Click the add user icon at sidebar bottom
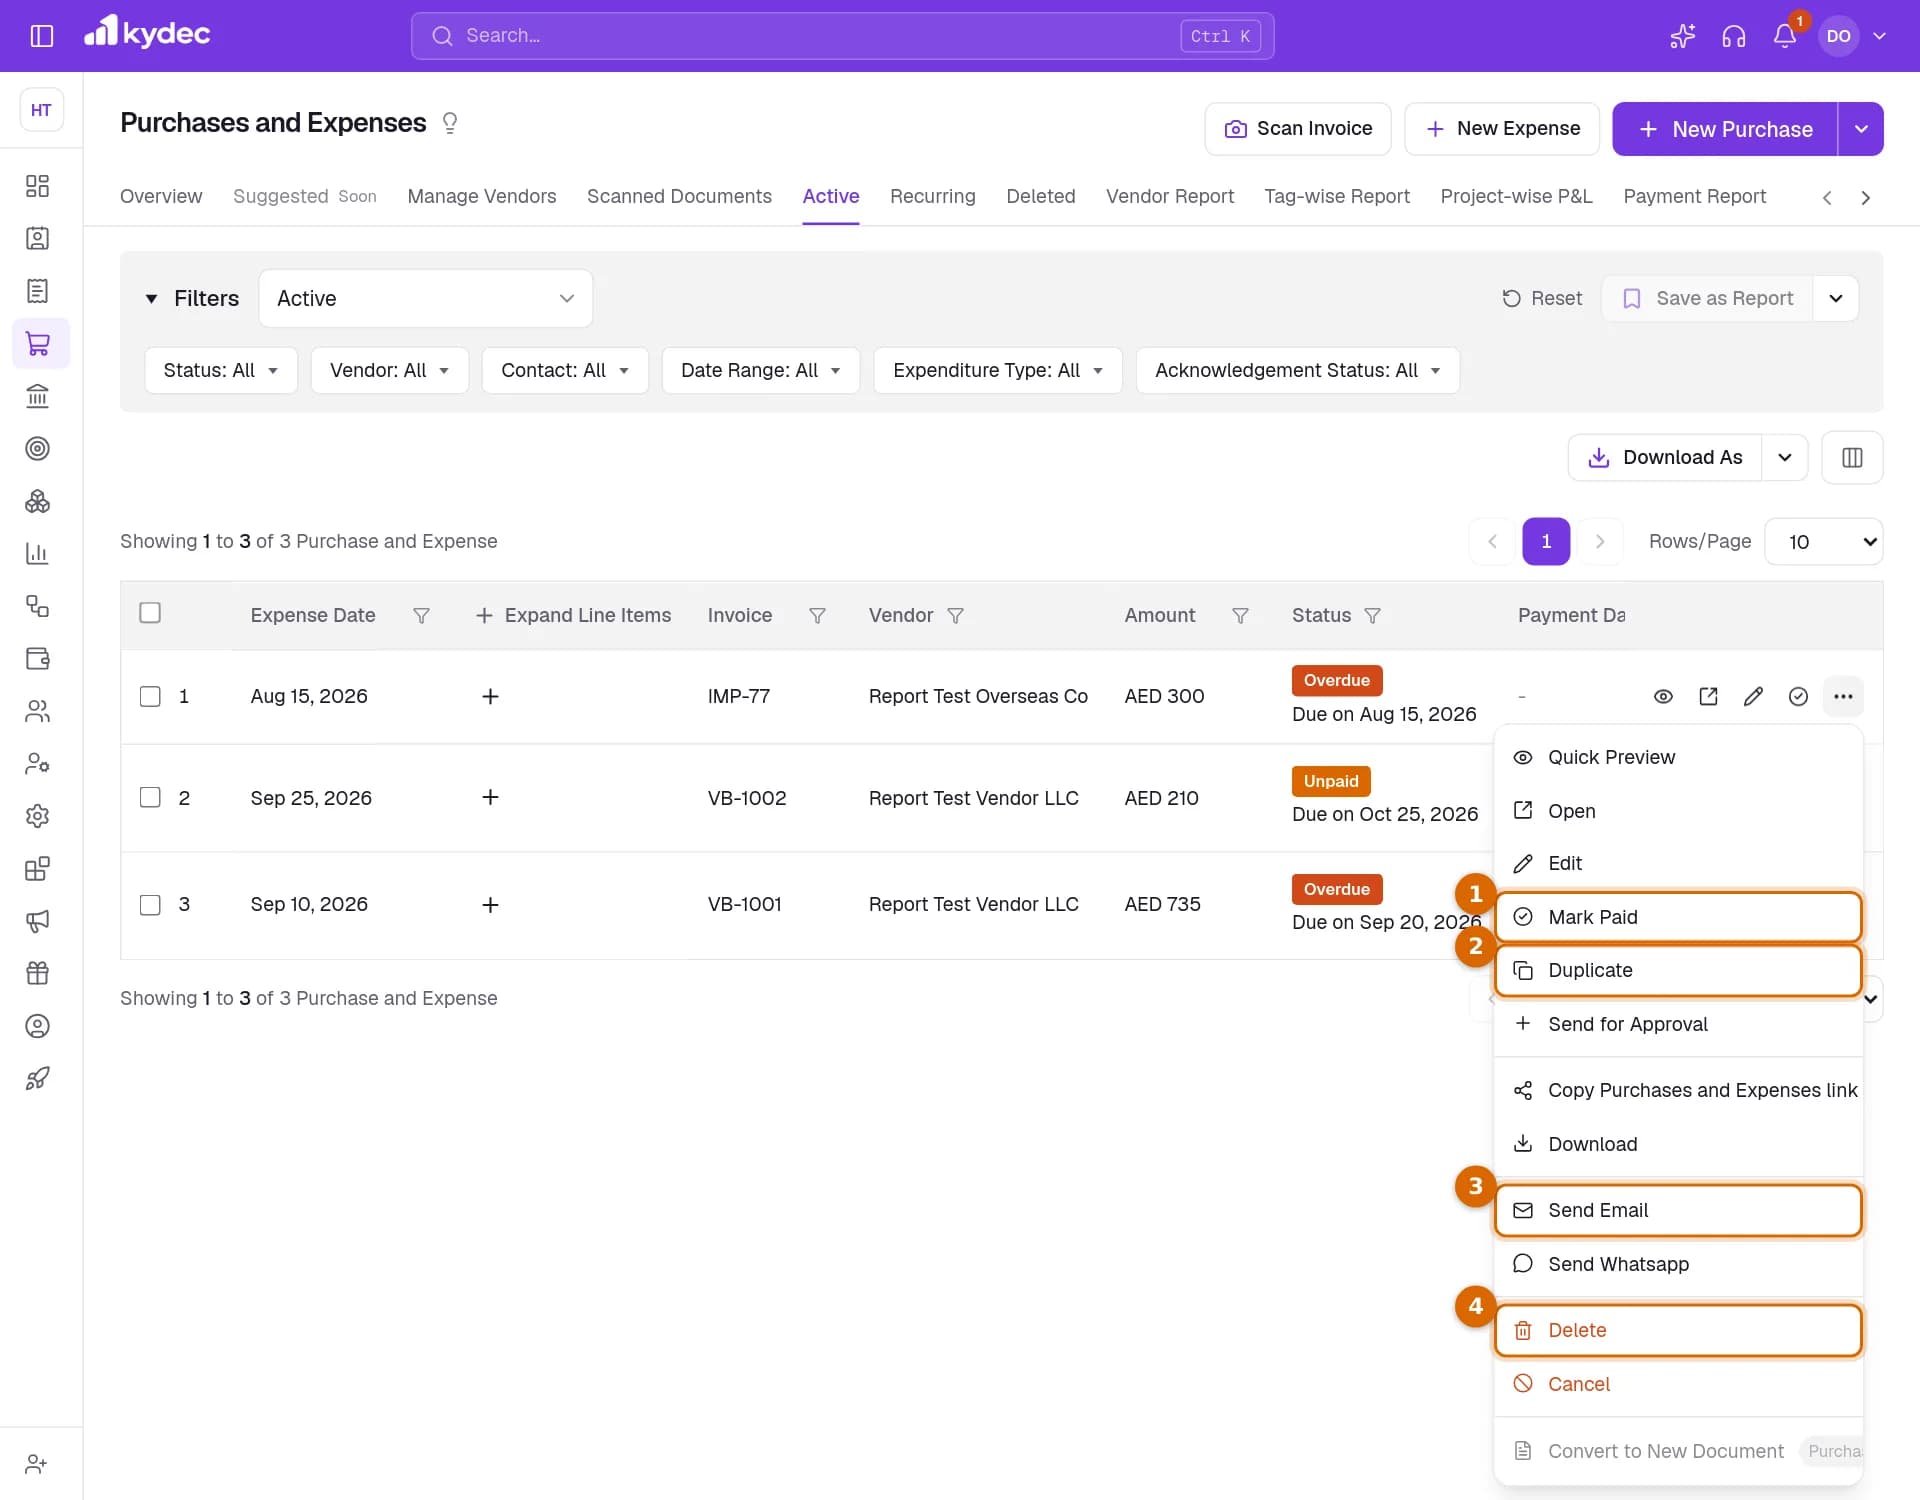1920x1500 pixels. coord(37,1464)
